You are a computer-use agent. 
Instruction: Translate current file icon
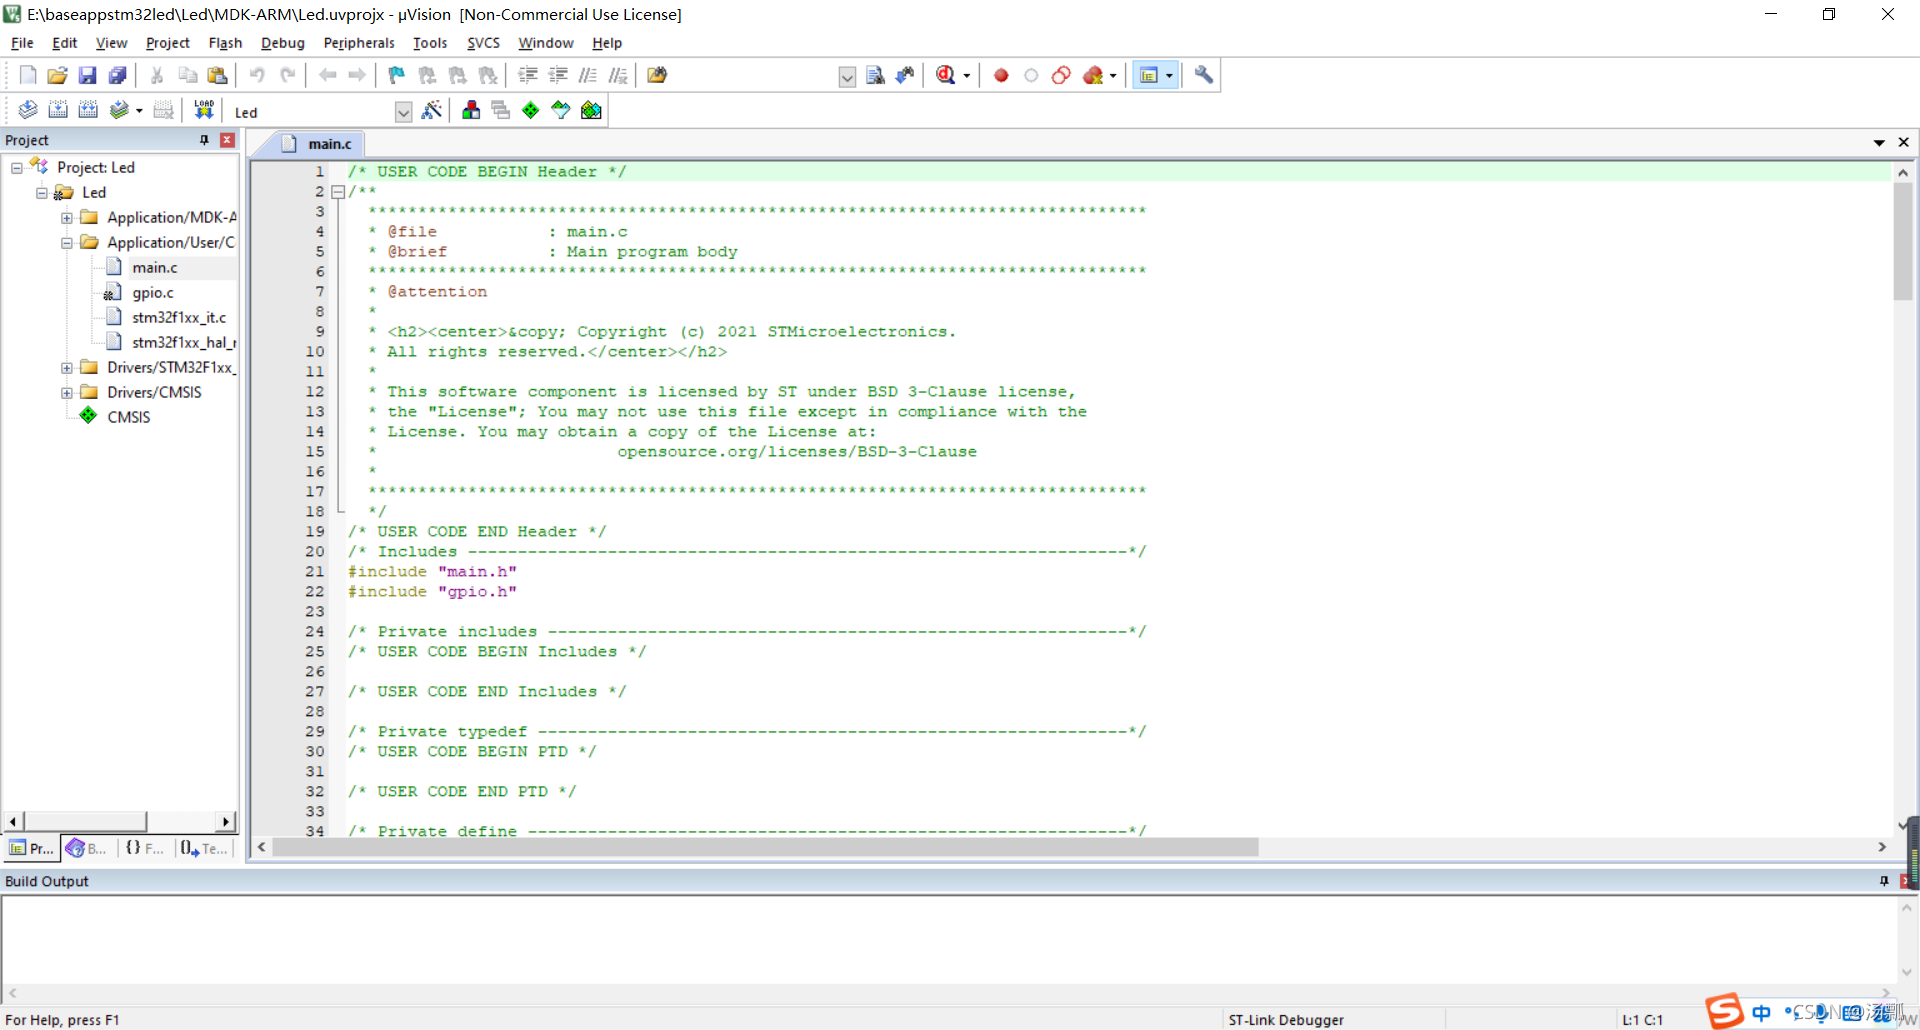(x=28, y=110)
